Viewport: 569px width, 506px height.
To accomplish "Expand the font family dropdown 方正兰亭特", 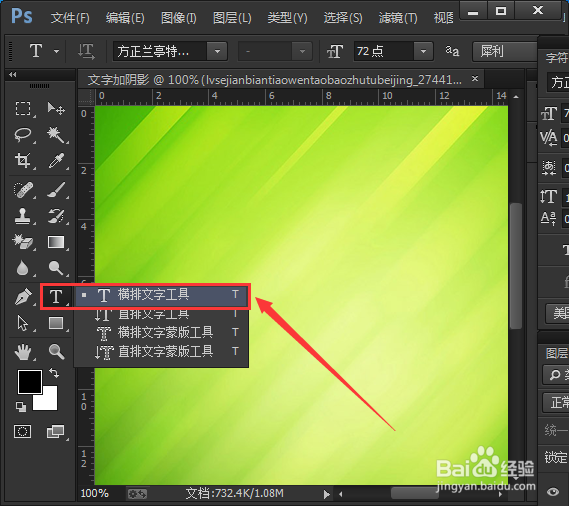I will click(217, 51).
